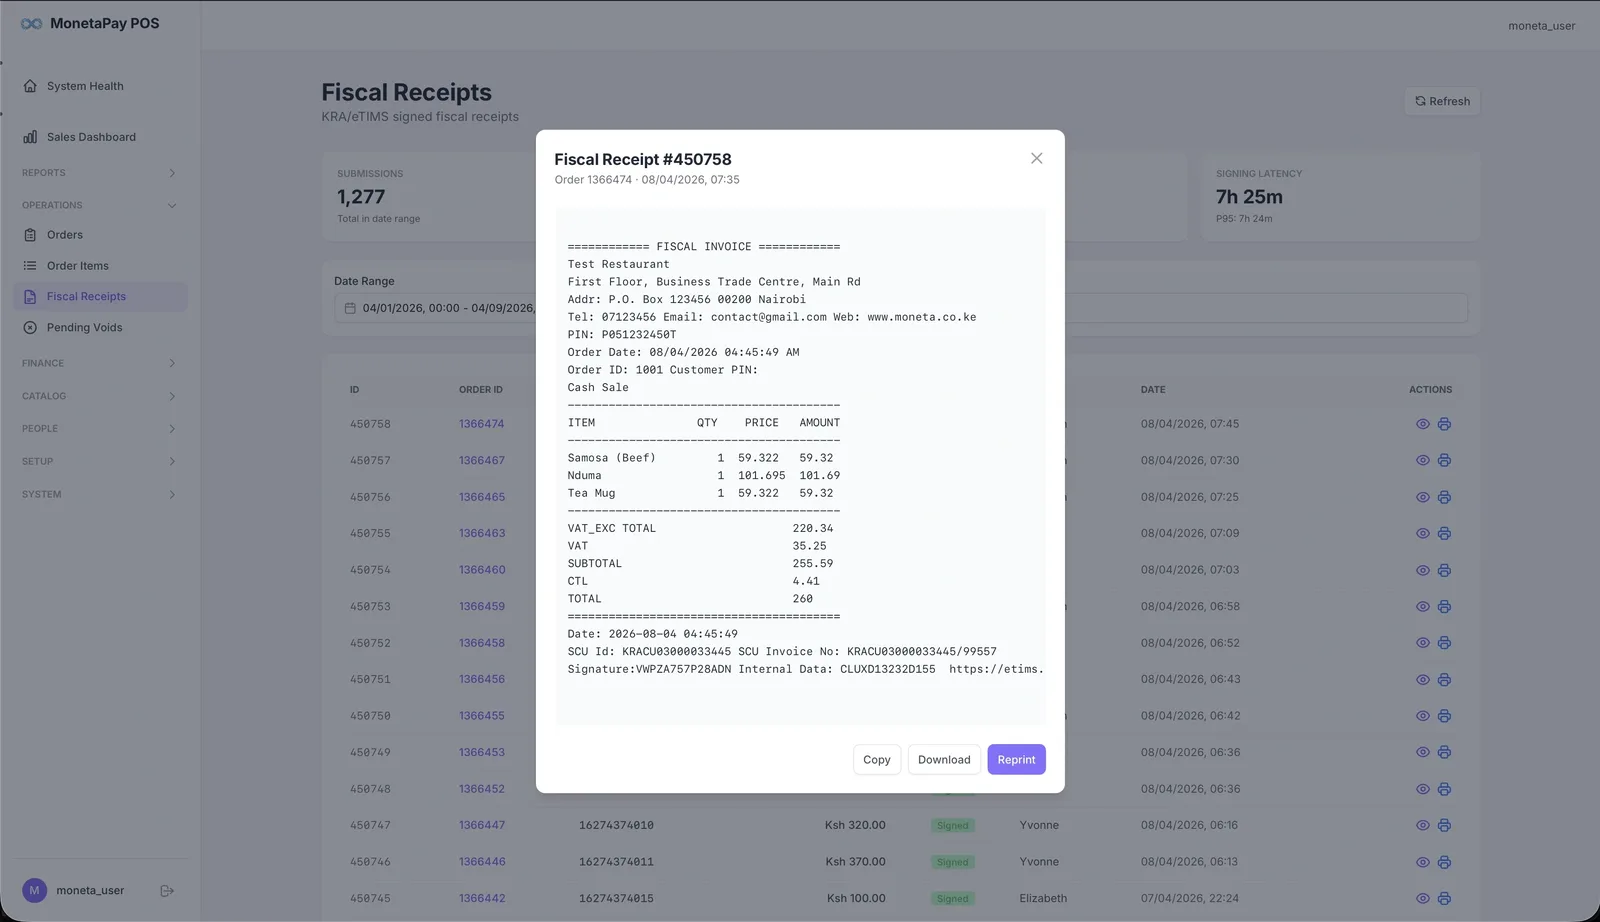View receipt 450748 with eye icon
This screenshot has height=922, width=1600.
click(x=1423, y=789)
